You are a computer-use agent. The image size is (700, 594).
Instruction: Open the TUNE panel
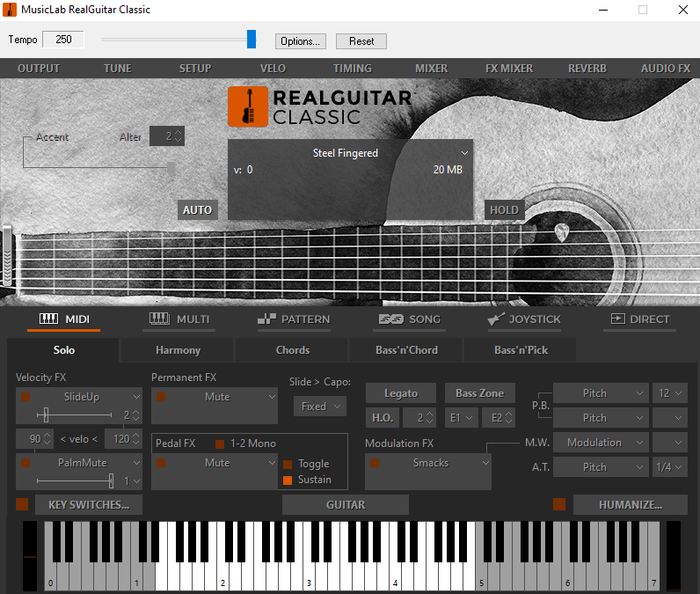[x=117, y=68]
